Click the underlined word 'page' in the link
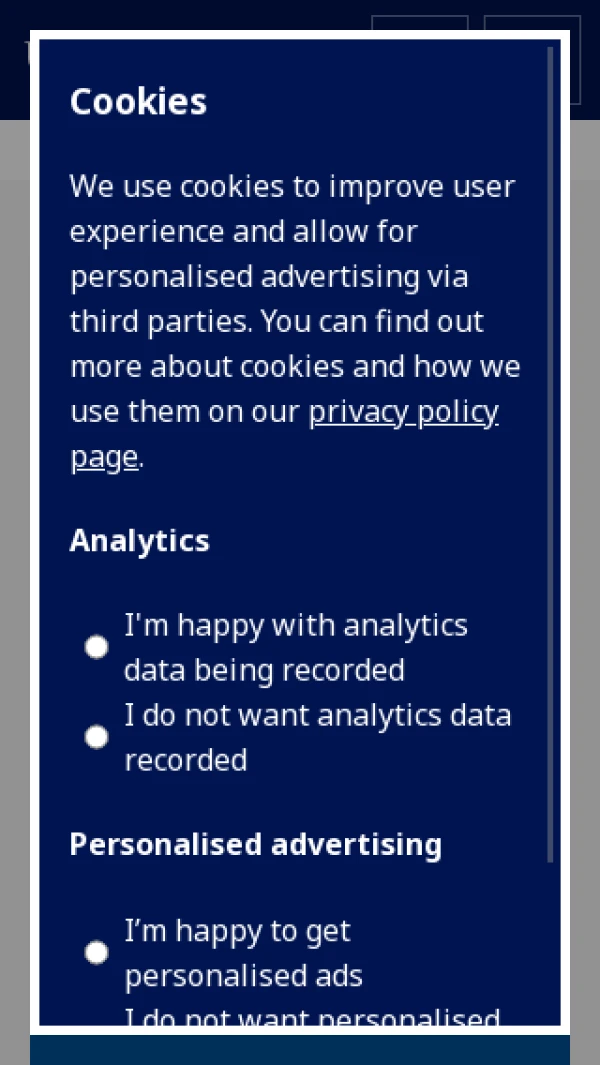 tap(104, 458)
